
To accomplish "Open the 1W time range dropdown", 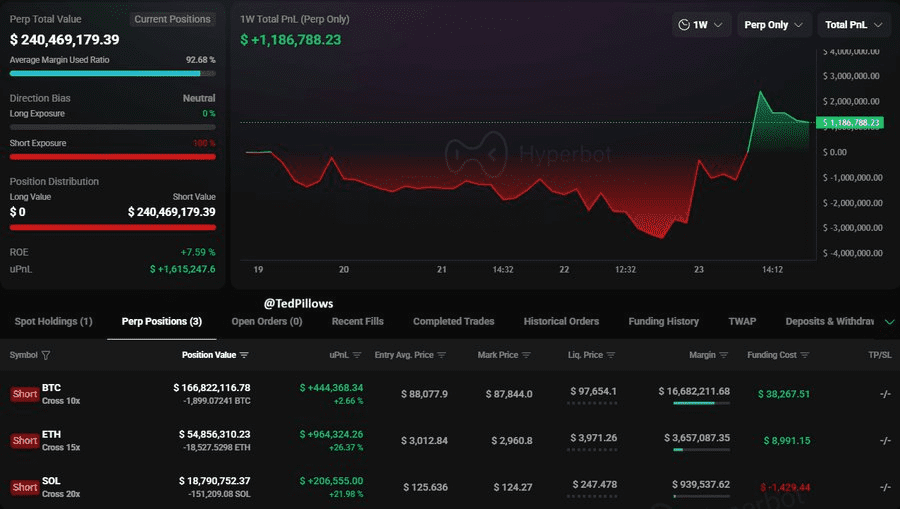I will click(702, 25).
